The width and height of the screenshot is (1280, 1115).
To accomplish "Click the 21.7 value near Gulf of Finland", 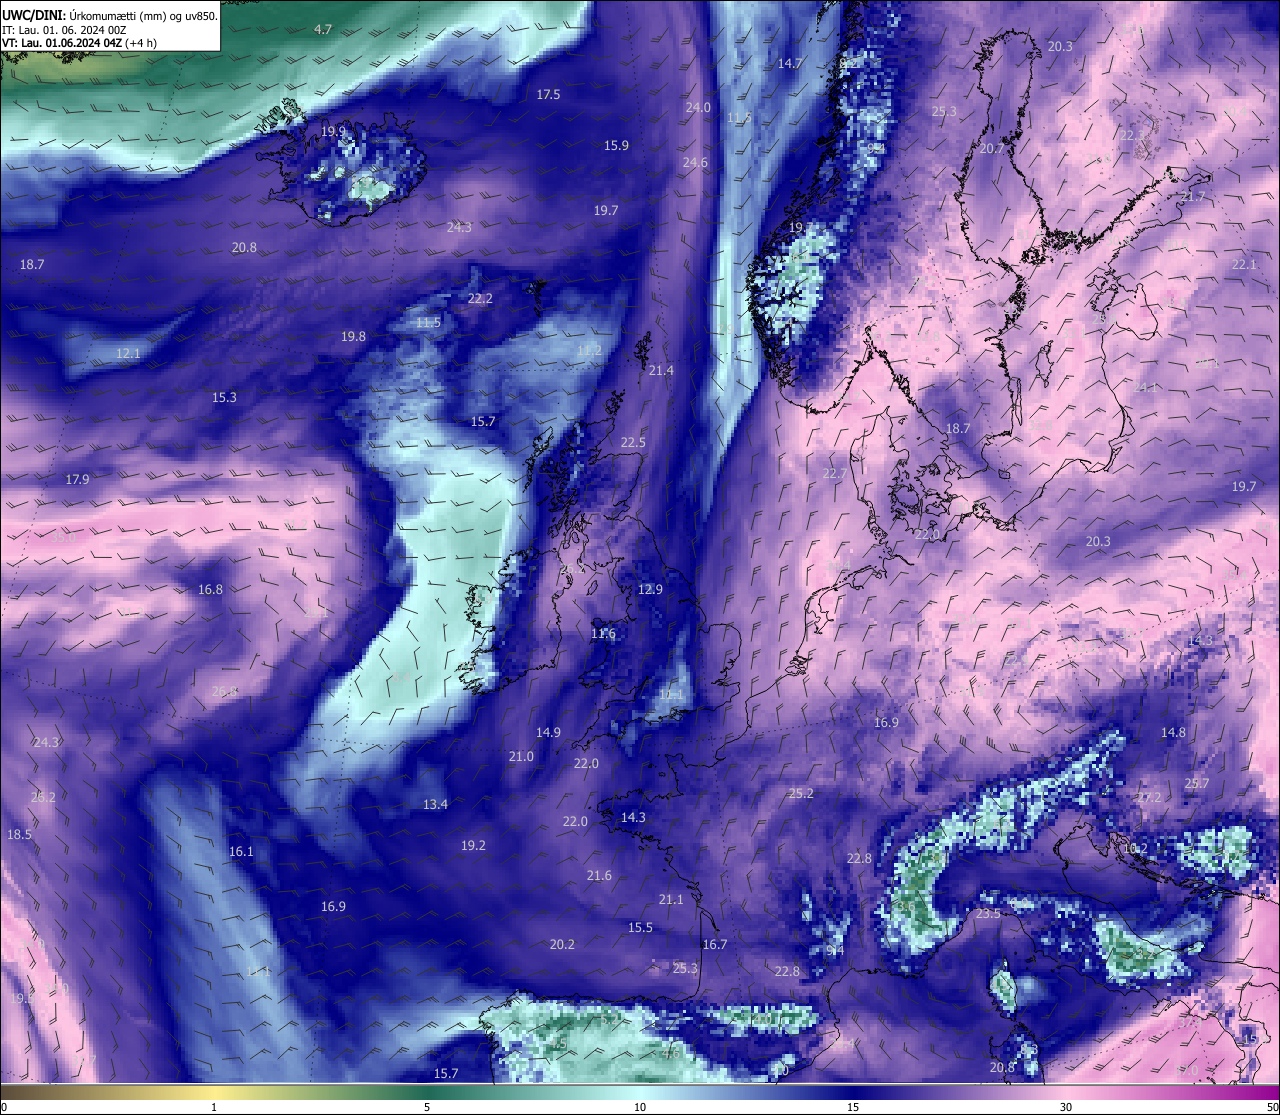I will point(1193,197).
